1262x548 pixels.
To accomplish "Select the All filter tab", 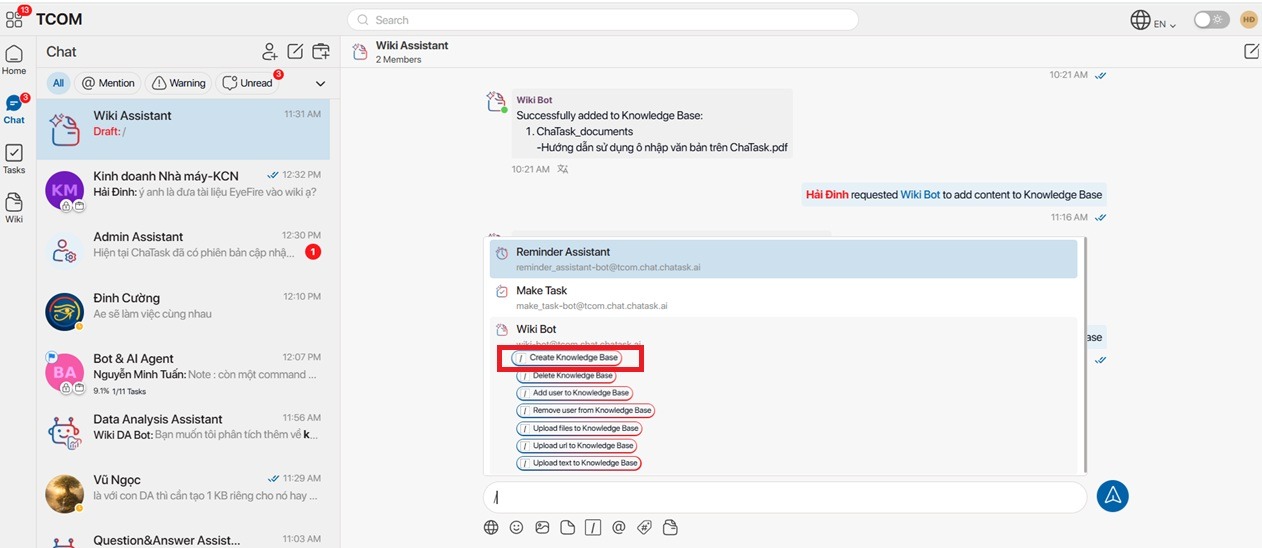I will coord(58,83).
